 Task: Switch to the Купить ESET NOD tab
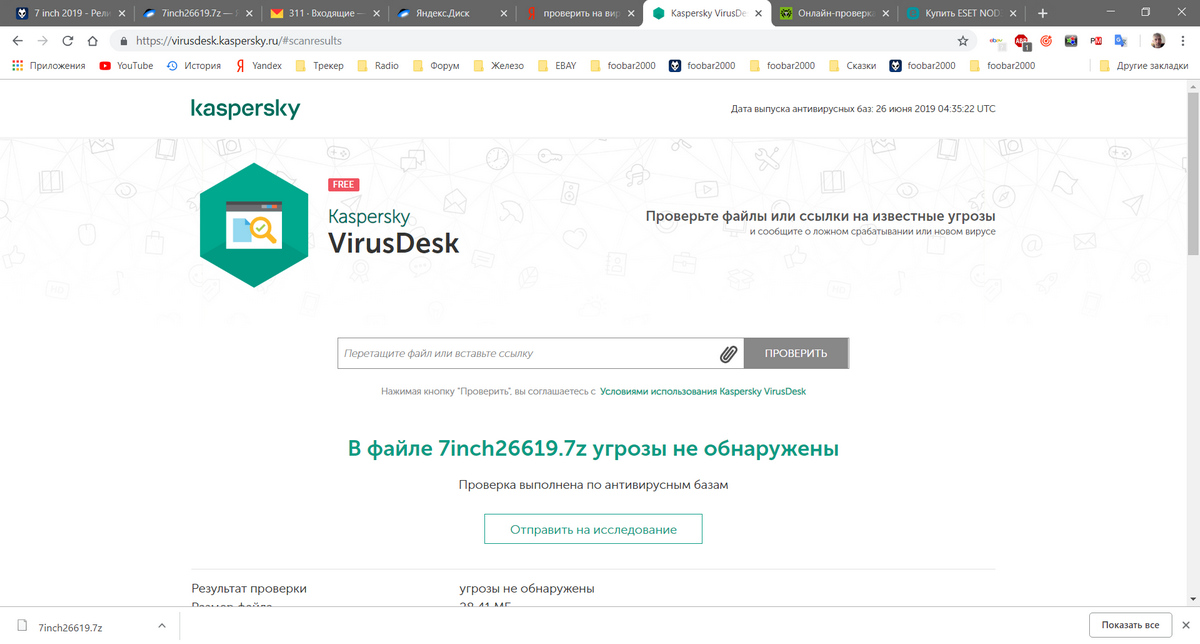pos(960,14)
